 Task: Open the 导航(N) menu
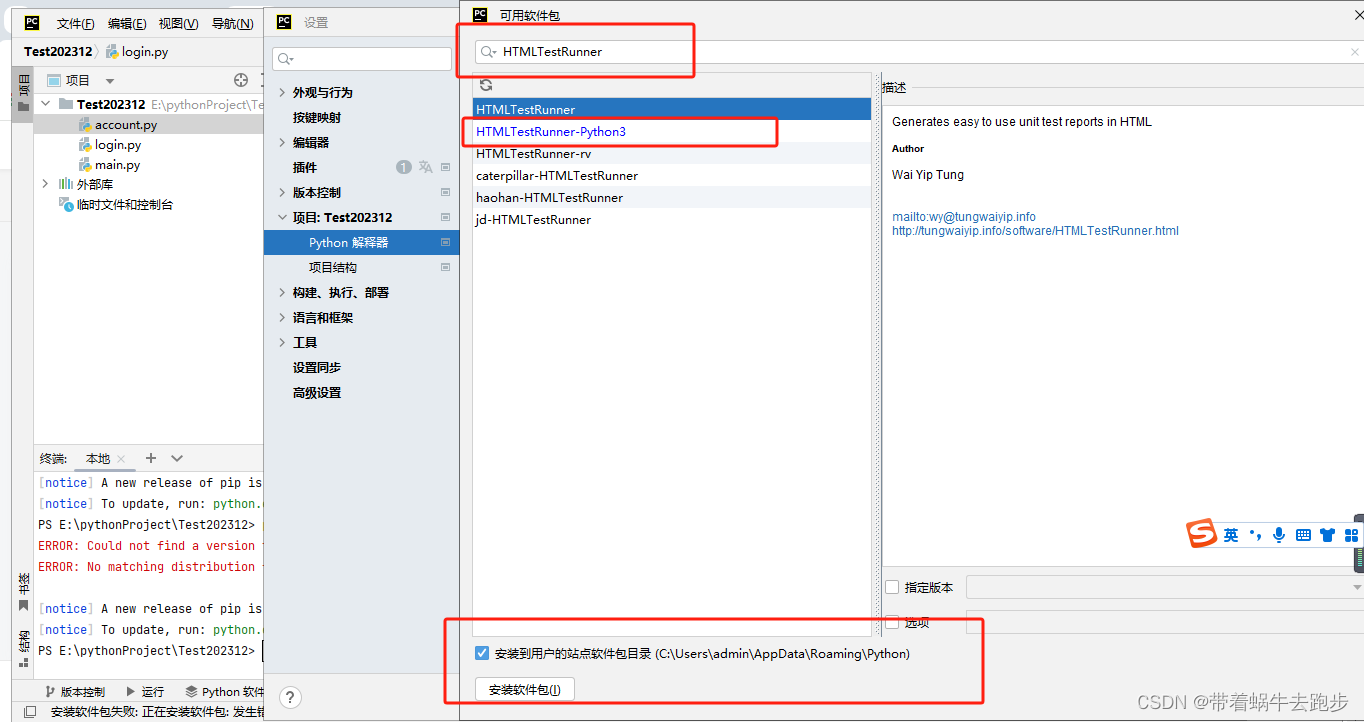click(x=232, y=24)
